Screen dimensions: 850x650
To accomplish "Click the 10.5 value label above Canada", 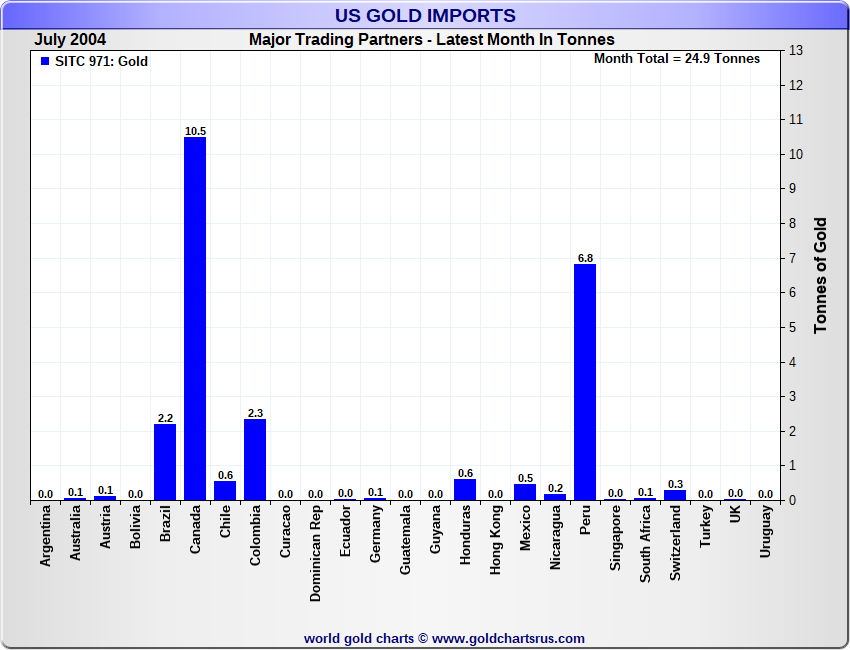I will (x=195, y=131).
